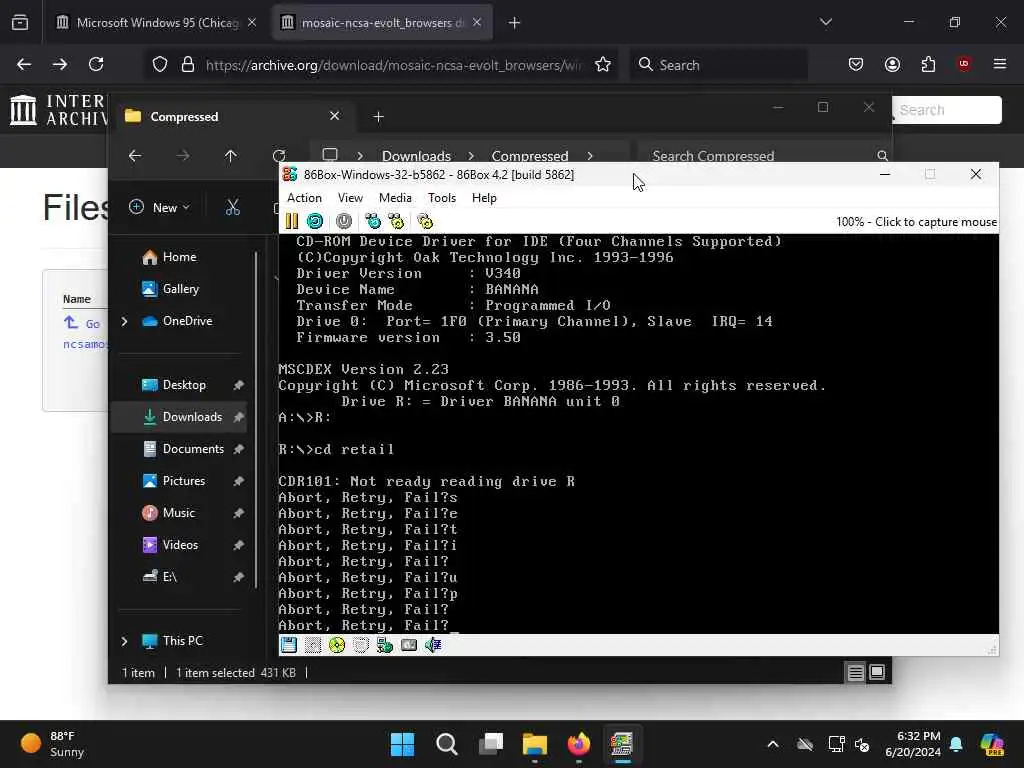Expand chevron after Compressed breadcrumb

tap(590, 157)
